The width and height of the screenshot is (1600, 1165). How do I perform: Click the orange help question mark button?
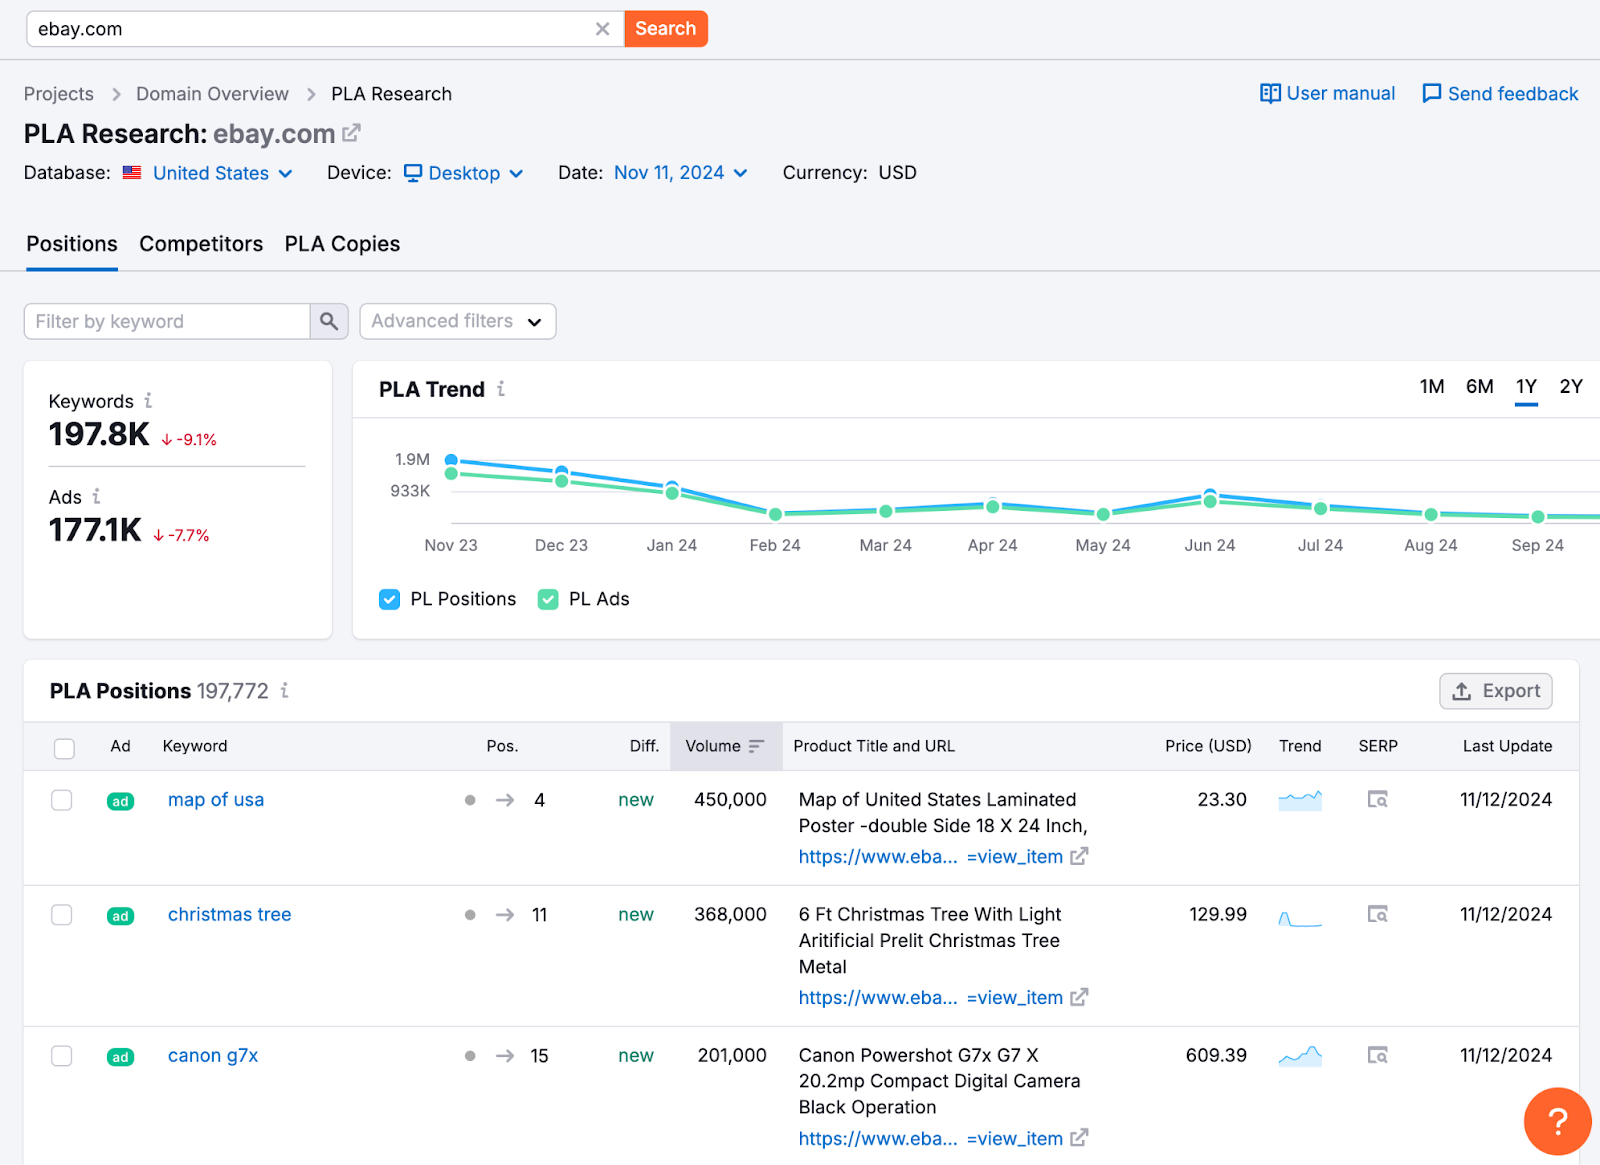pos(1556,1121)
